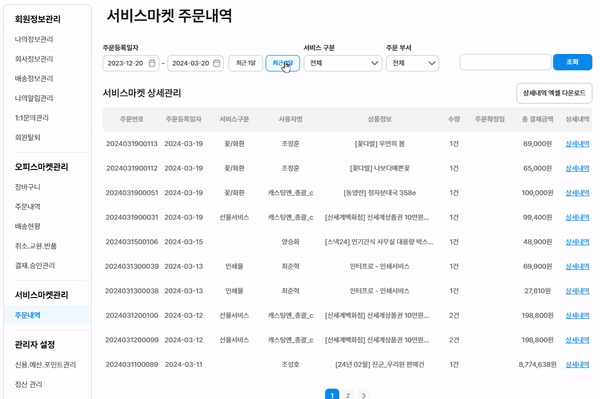Click product [꽃다발] 우연히 봄

tap(380, 144)
